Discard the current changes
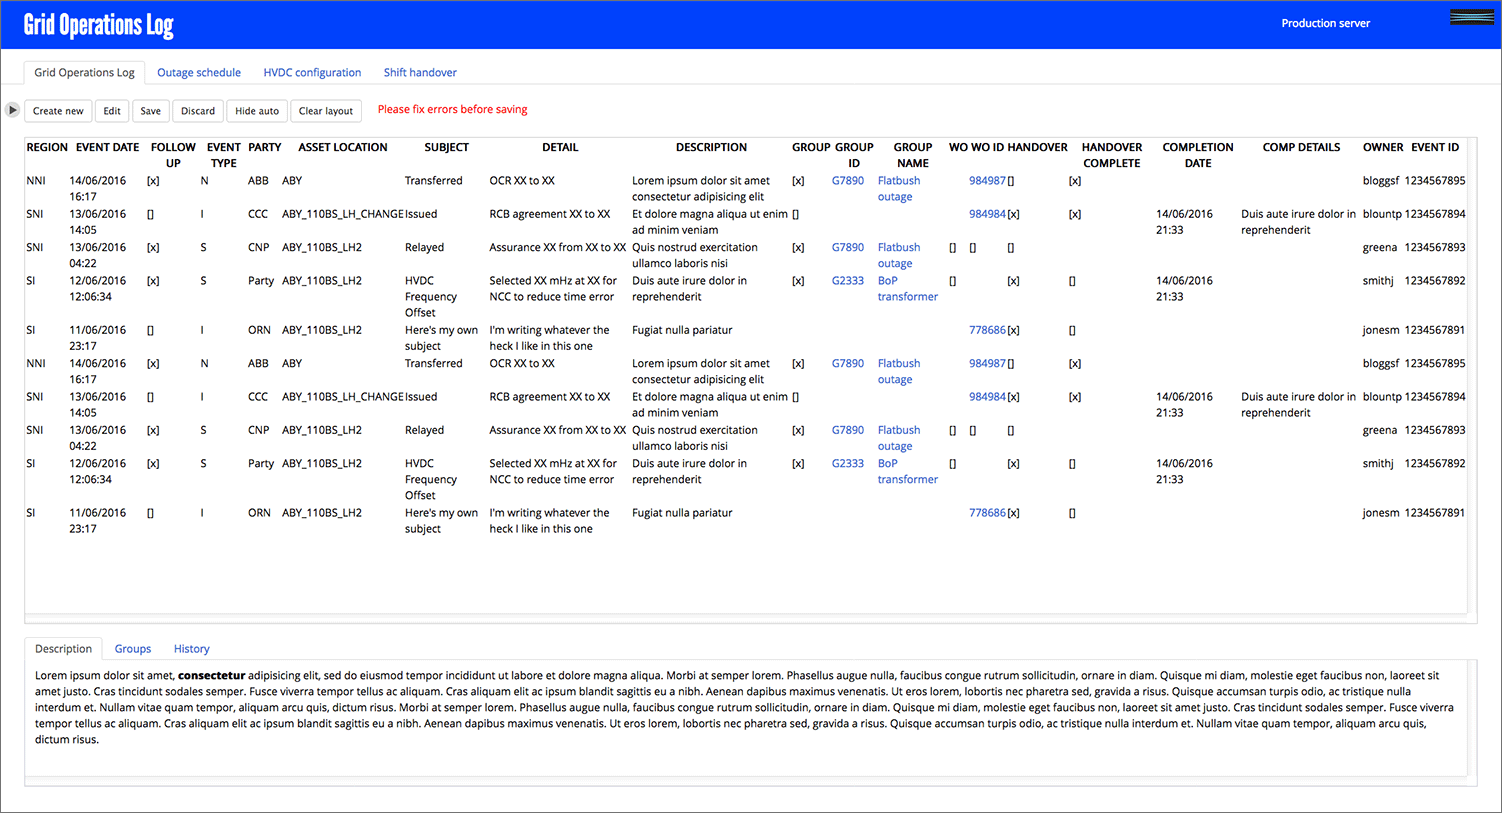 pos(198,111)
